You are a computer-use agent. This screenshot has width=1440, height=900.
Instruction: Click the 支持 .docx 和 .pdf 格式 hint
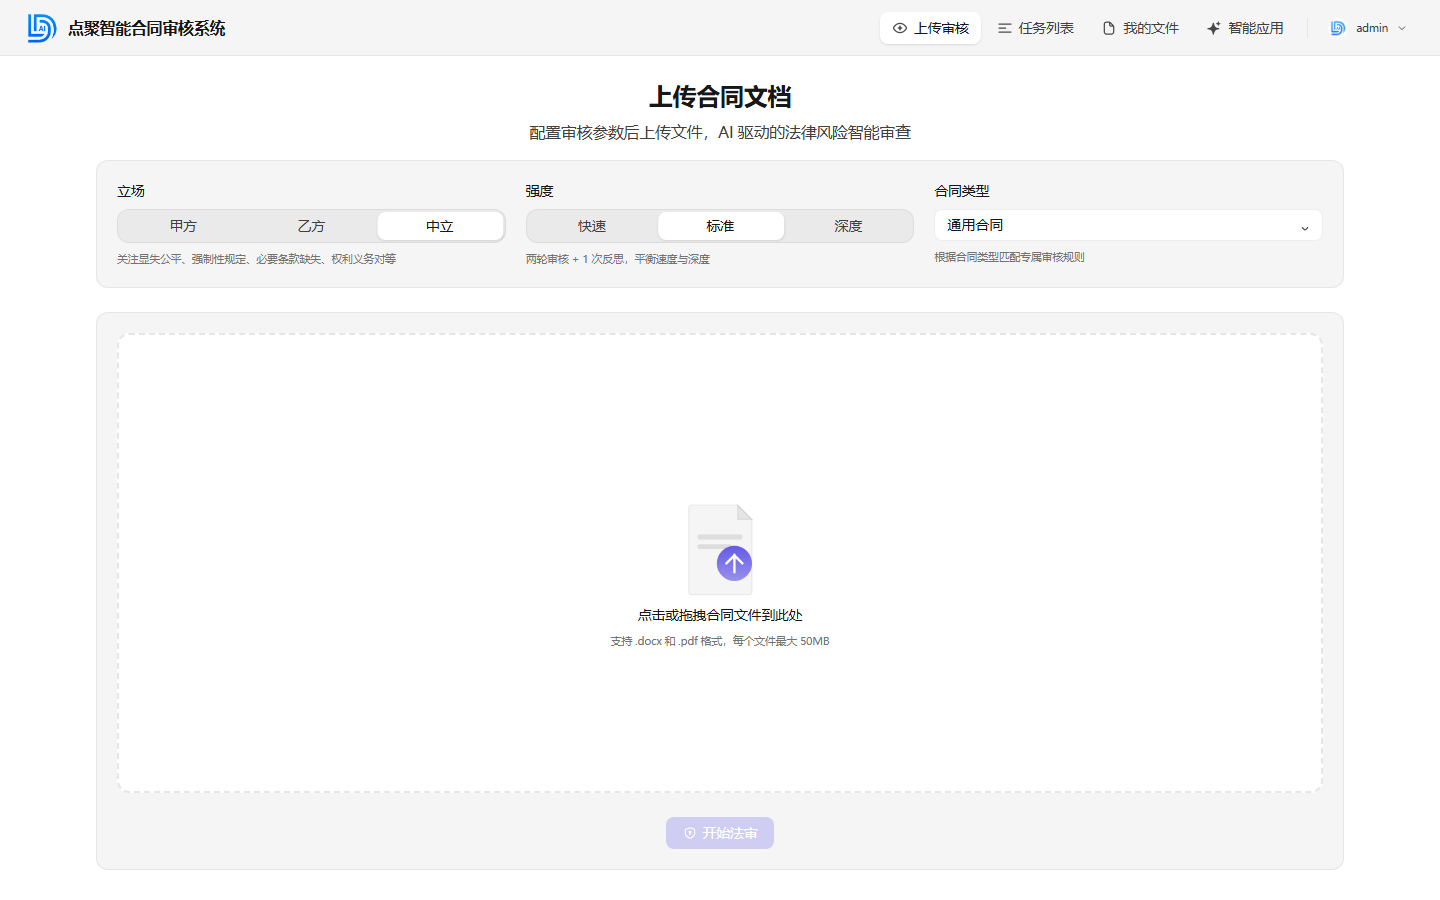pos(720,641)
